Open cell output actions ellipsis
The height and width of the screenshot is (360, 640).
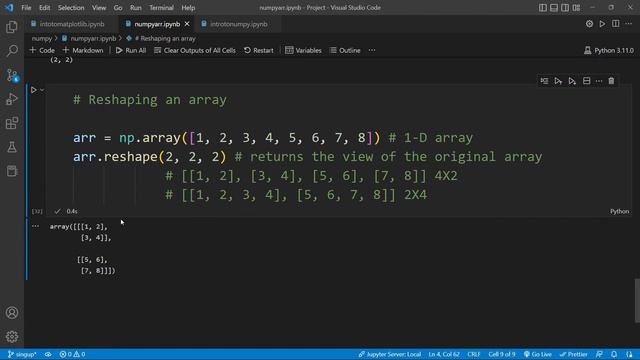point(36,226)
